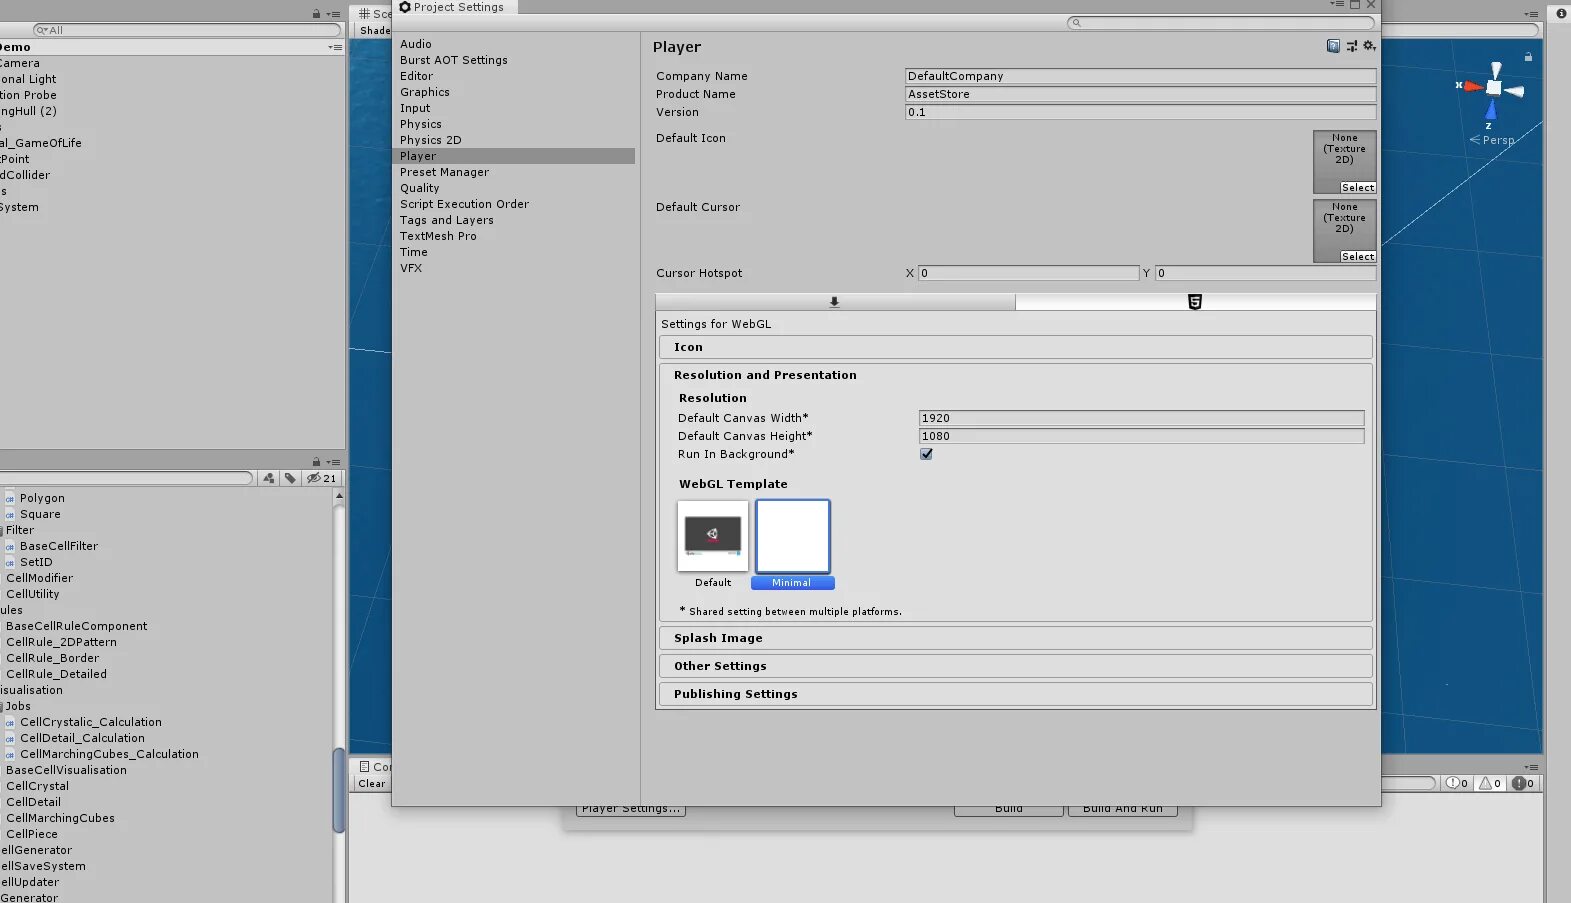The height and width of the screenshot is (903, 1571).
Task: Toggle the Persp projection label in Scene view
Action: (1492, 140)
